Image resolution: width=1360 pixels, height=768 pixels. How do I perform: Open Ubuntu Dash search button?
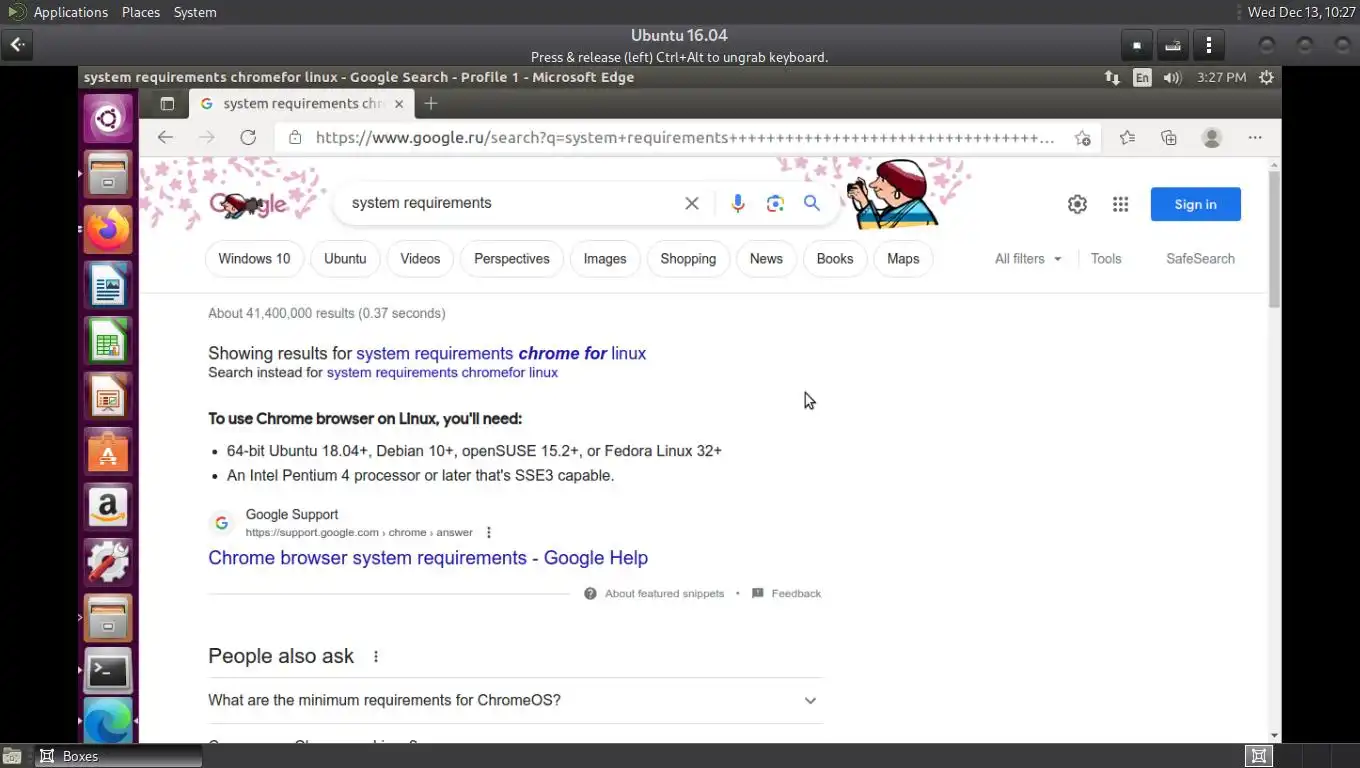click(108, 120)
